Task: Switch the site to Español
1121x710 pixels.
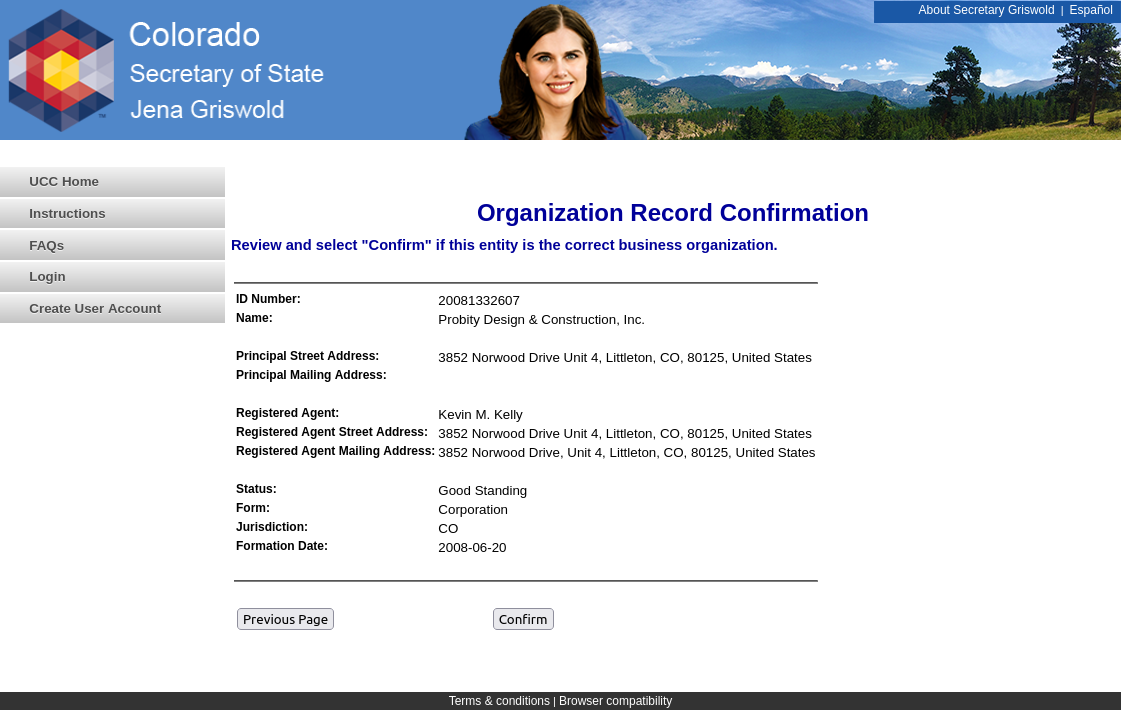Action: pos(1090,10)
